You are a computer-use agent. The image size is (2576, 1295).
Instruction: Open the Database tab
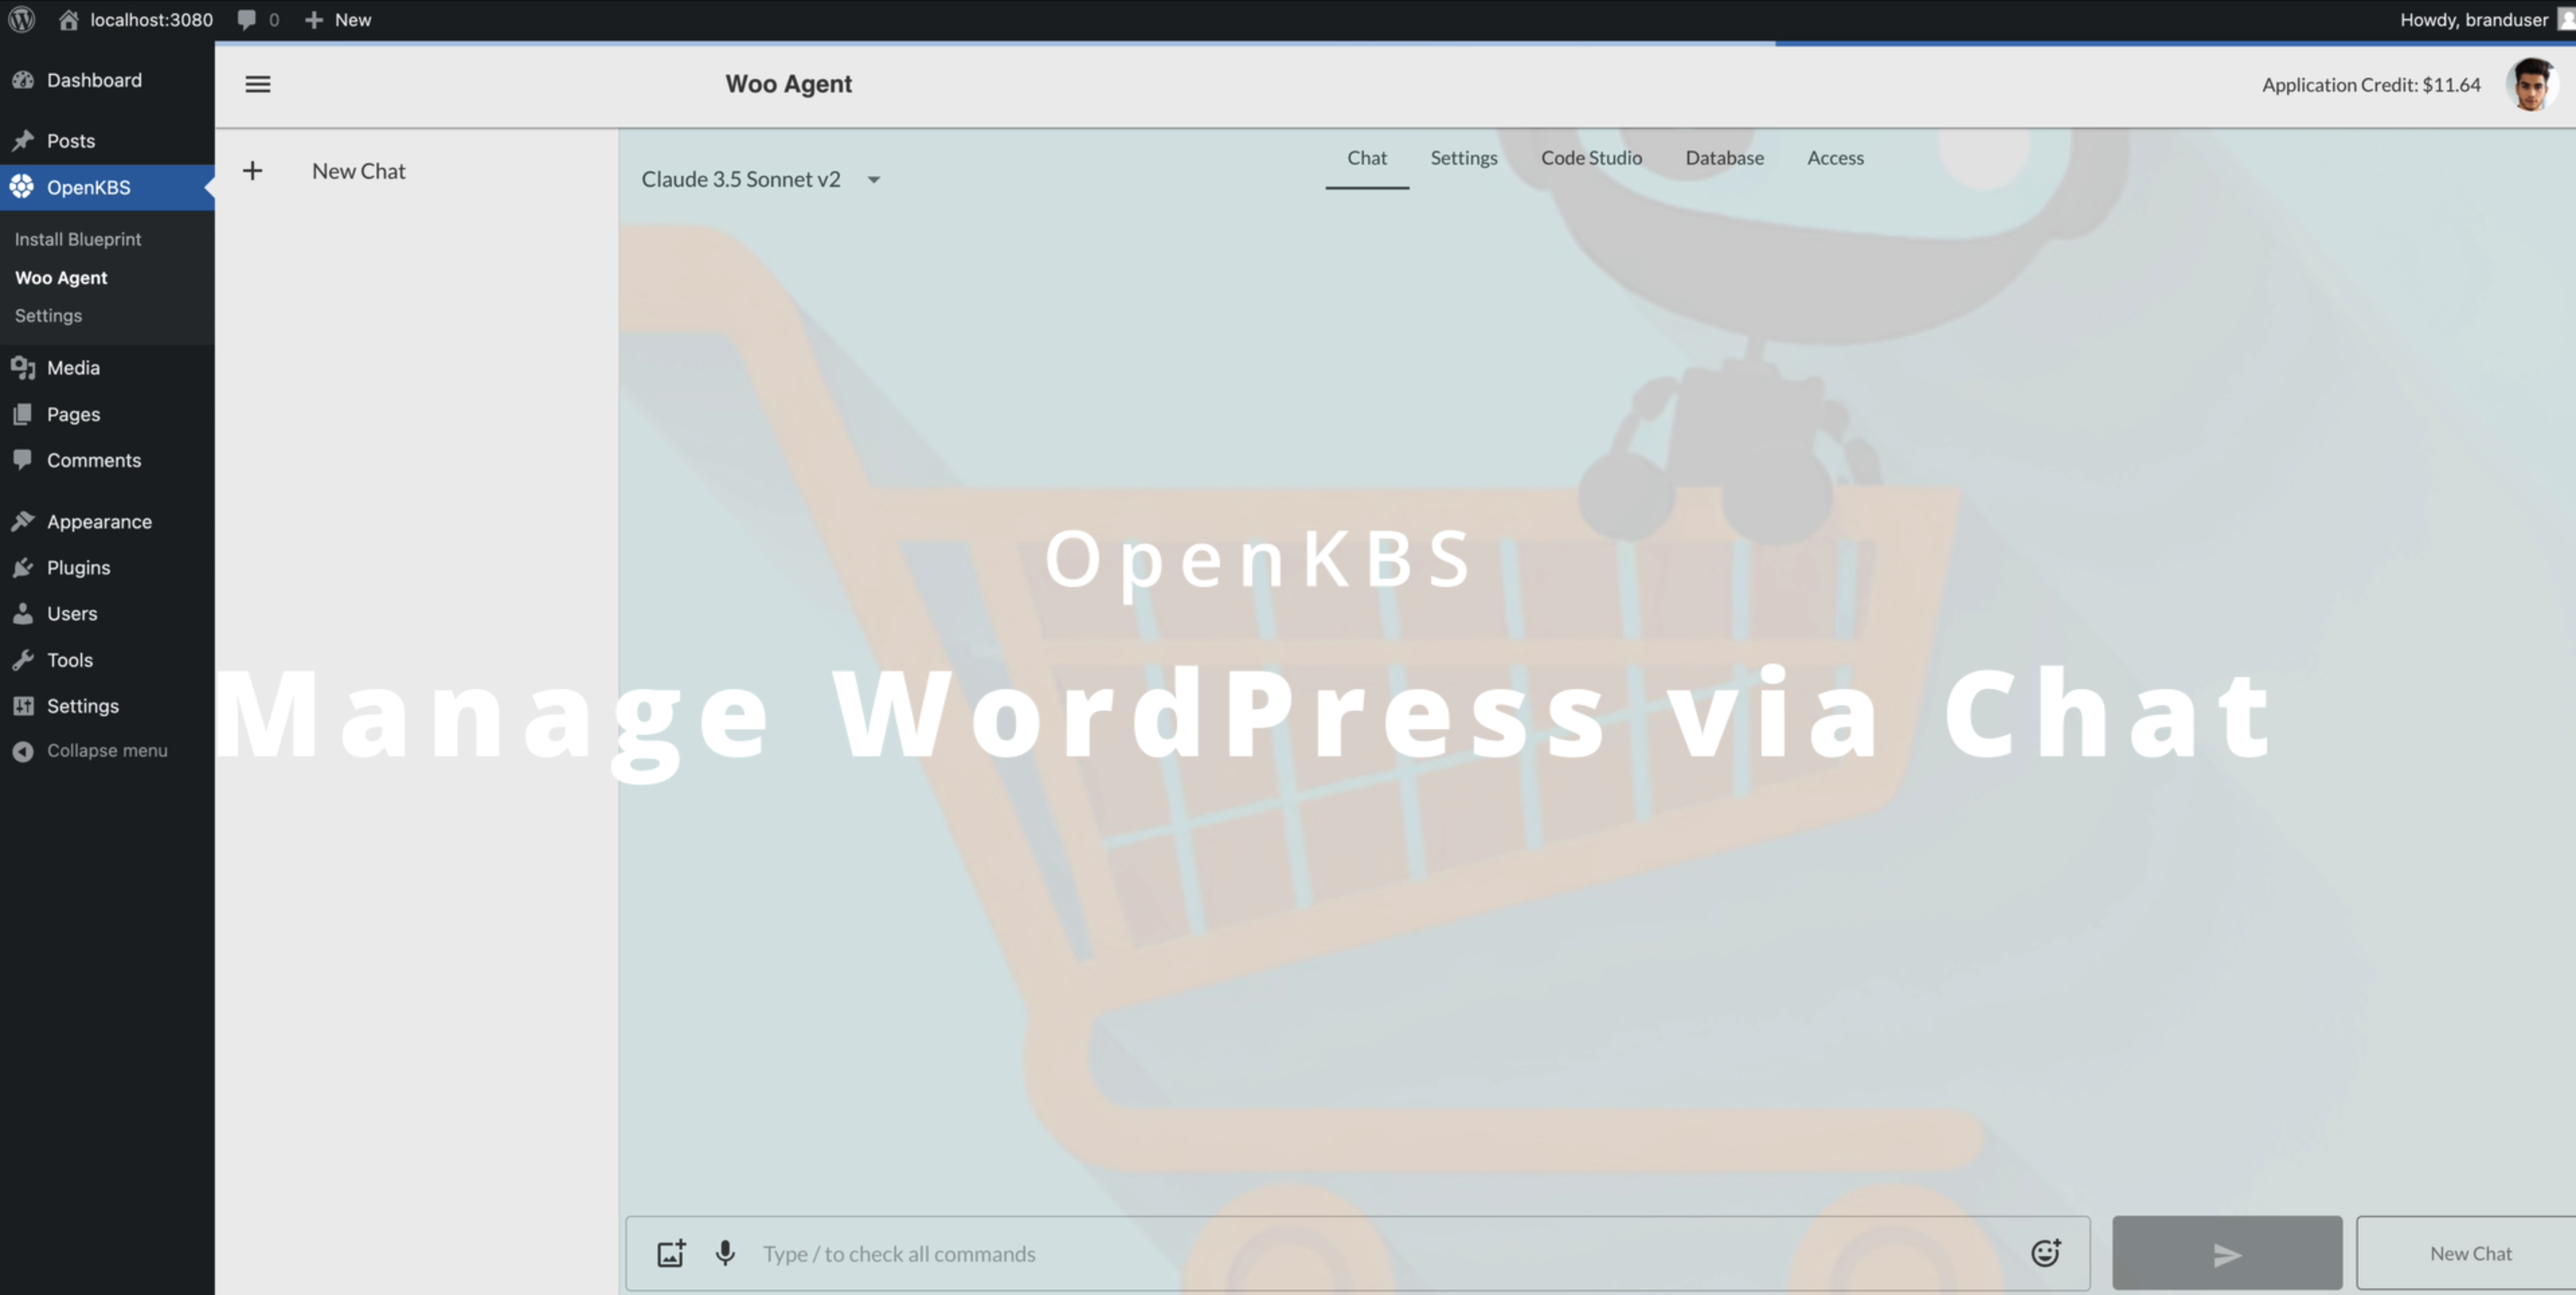point(1724,158)
